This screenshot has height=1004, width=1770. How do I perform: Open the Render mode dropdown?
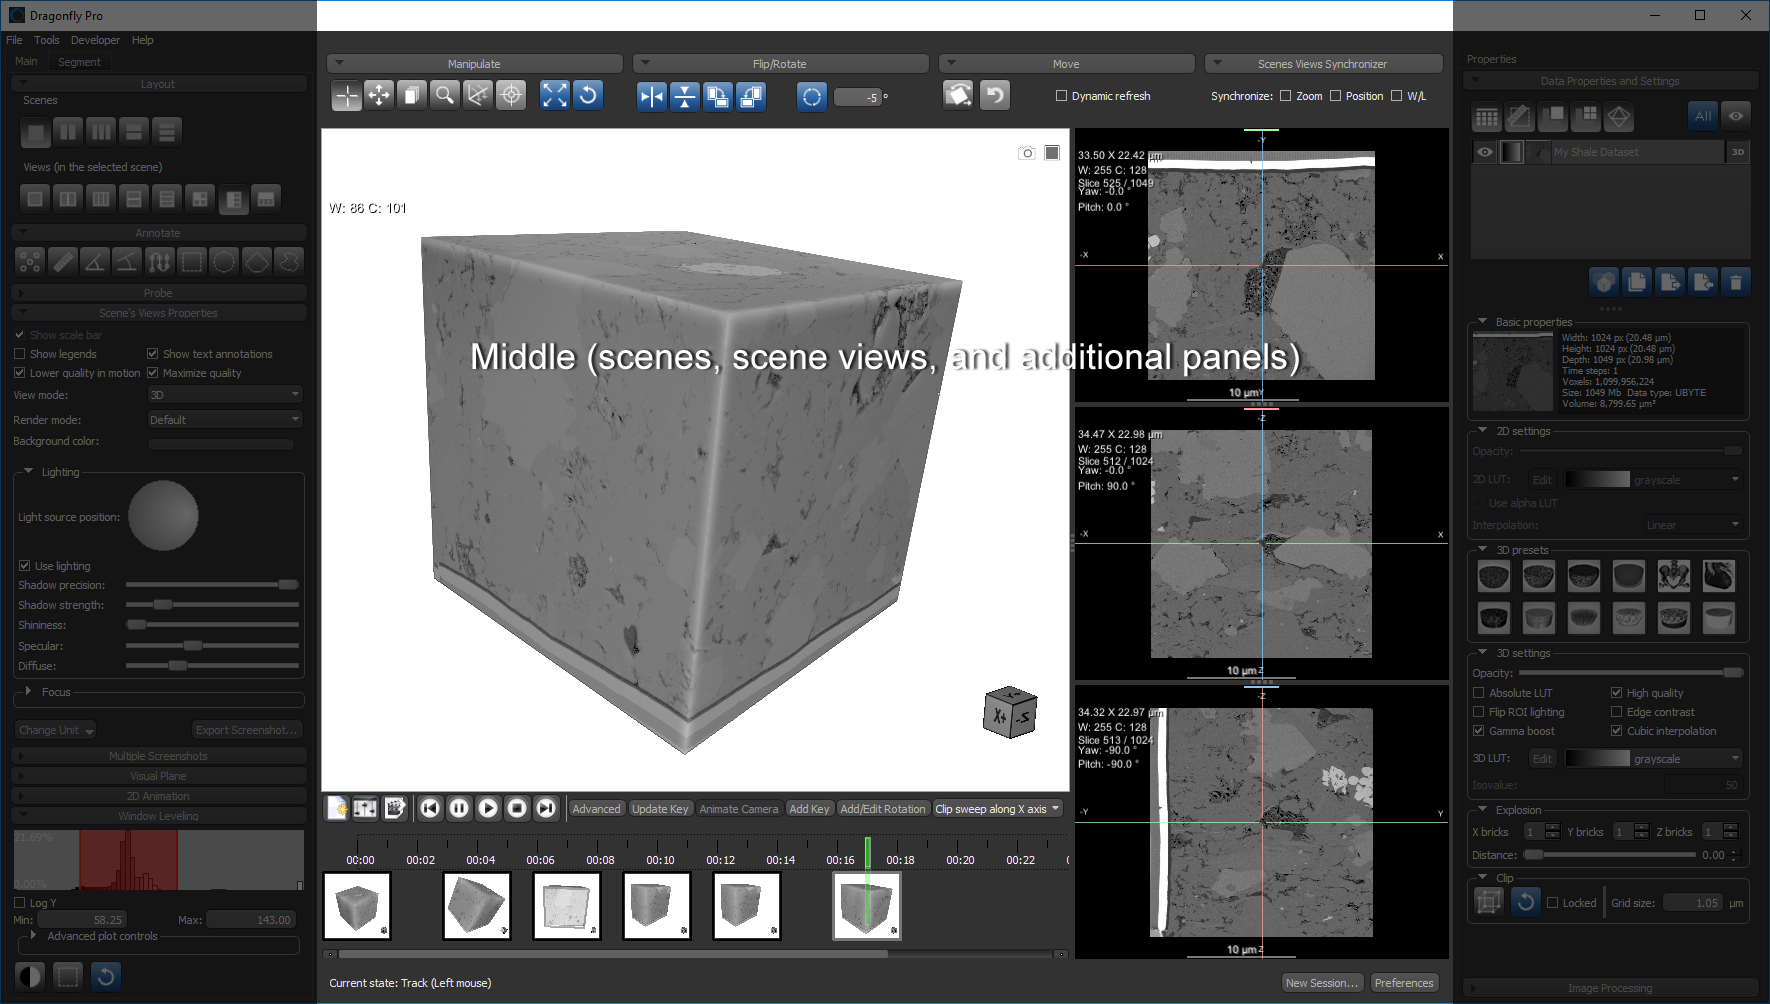[x=224, y=420]
